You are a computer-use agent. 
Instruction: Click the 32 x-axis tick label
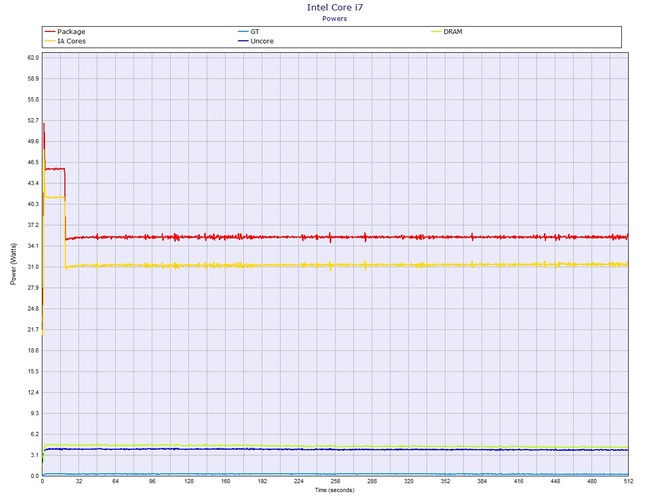(79, 481)
